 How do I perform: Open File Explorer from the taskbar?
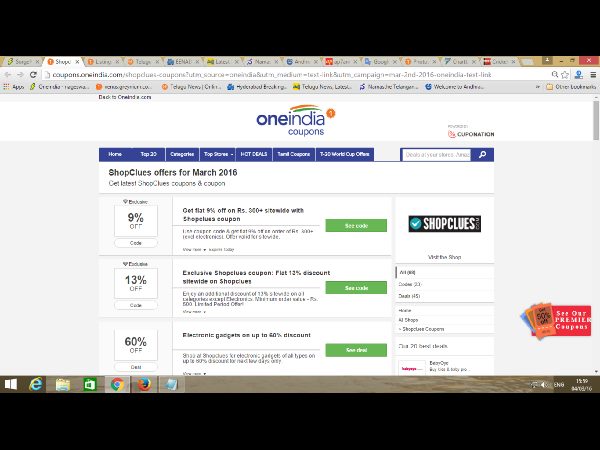[63, 384]
